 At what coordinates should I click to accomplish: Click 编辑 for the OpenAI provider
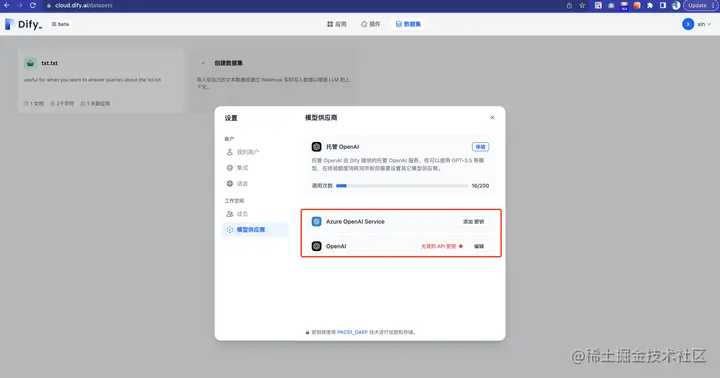click(479, 246)
